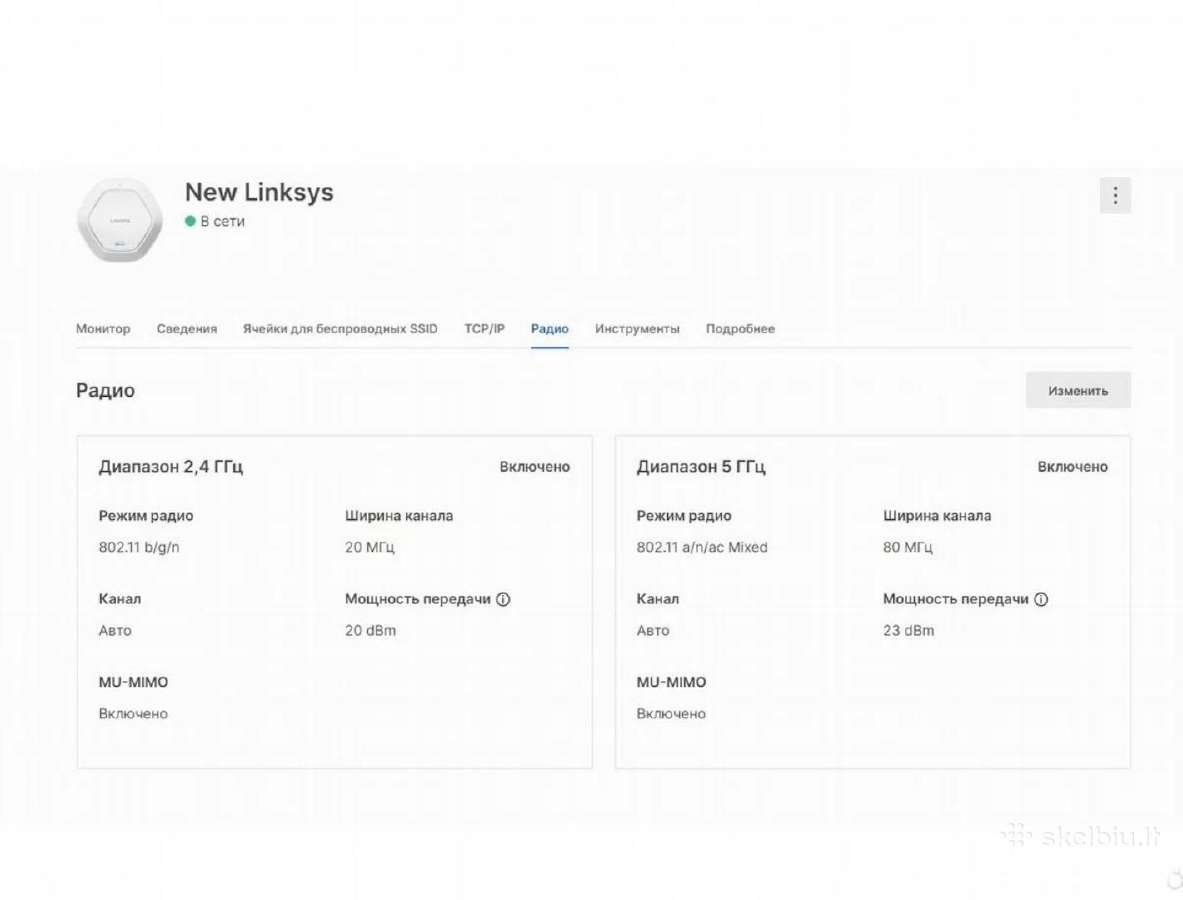Viewport: 1183px width, 900px height.
Task: Go to Ячейки для беспроводных SSID tab
Action: (340, 329)
